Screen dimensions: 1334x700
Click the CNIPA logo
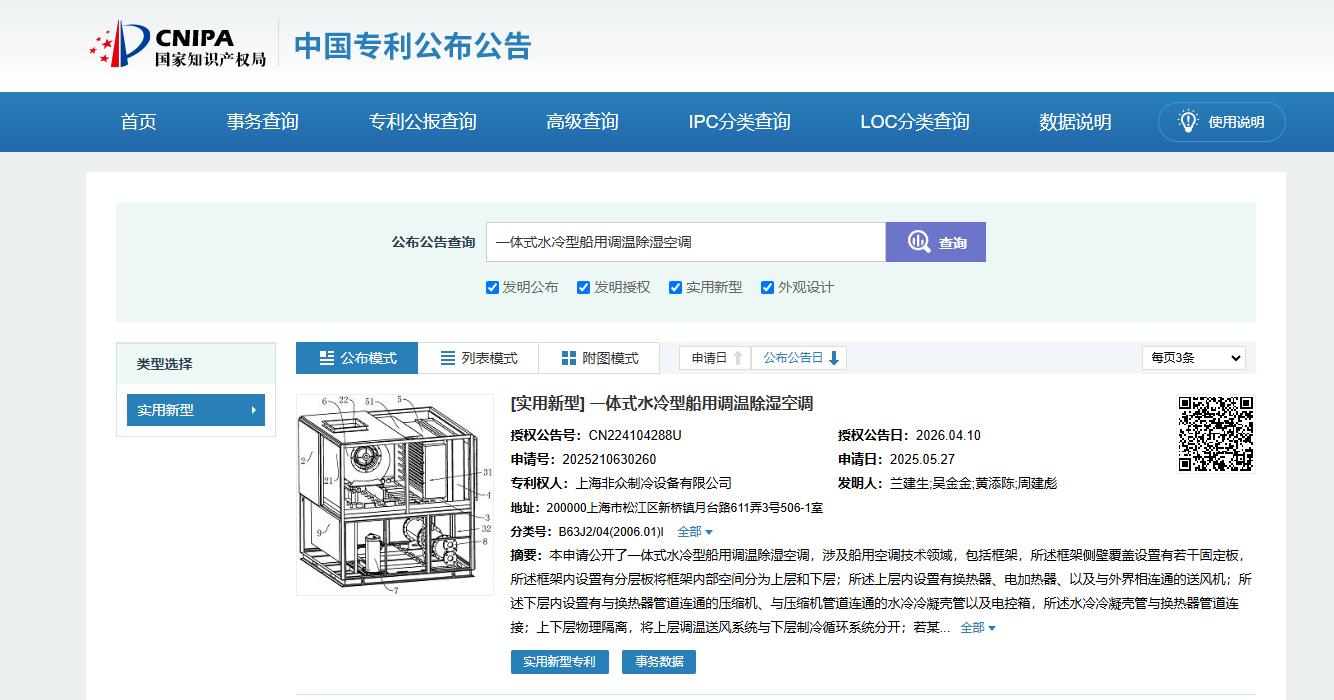[x=178, y=45]
